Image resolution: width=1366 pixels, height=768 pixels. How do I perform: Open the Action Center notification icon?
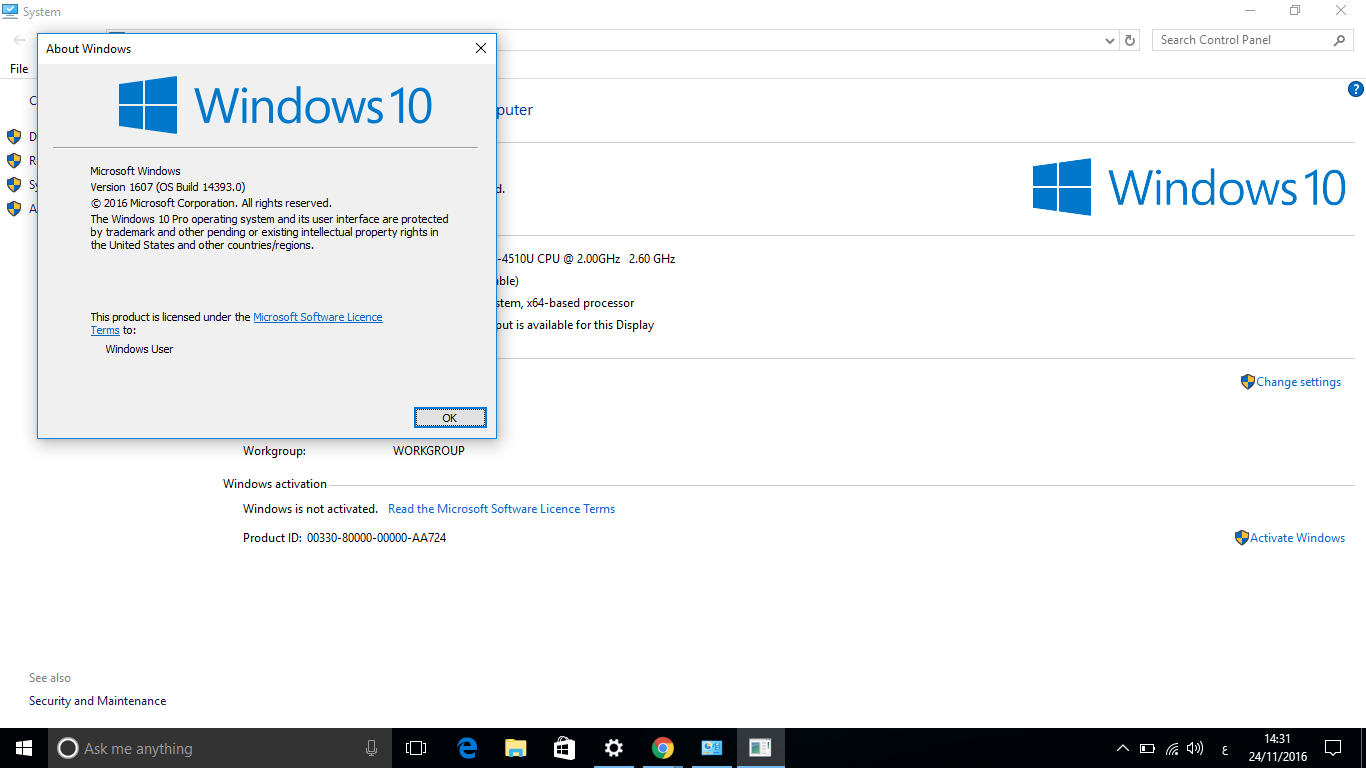click(1333, 748)
